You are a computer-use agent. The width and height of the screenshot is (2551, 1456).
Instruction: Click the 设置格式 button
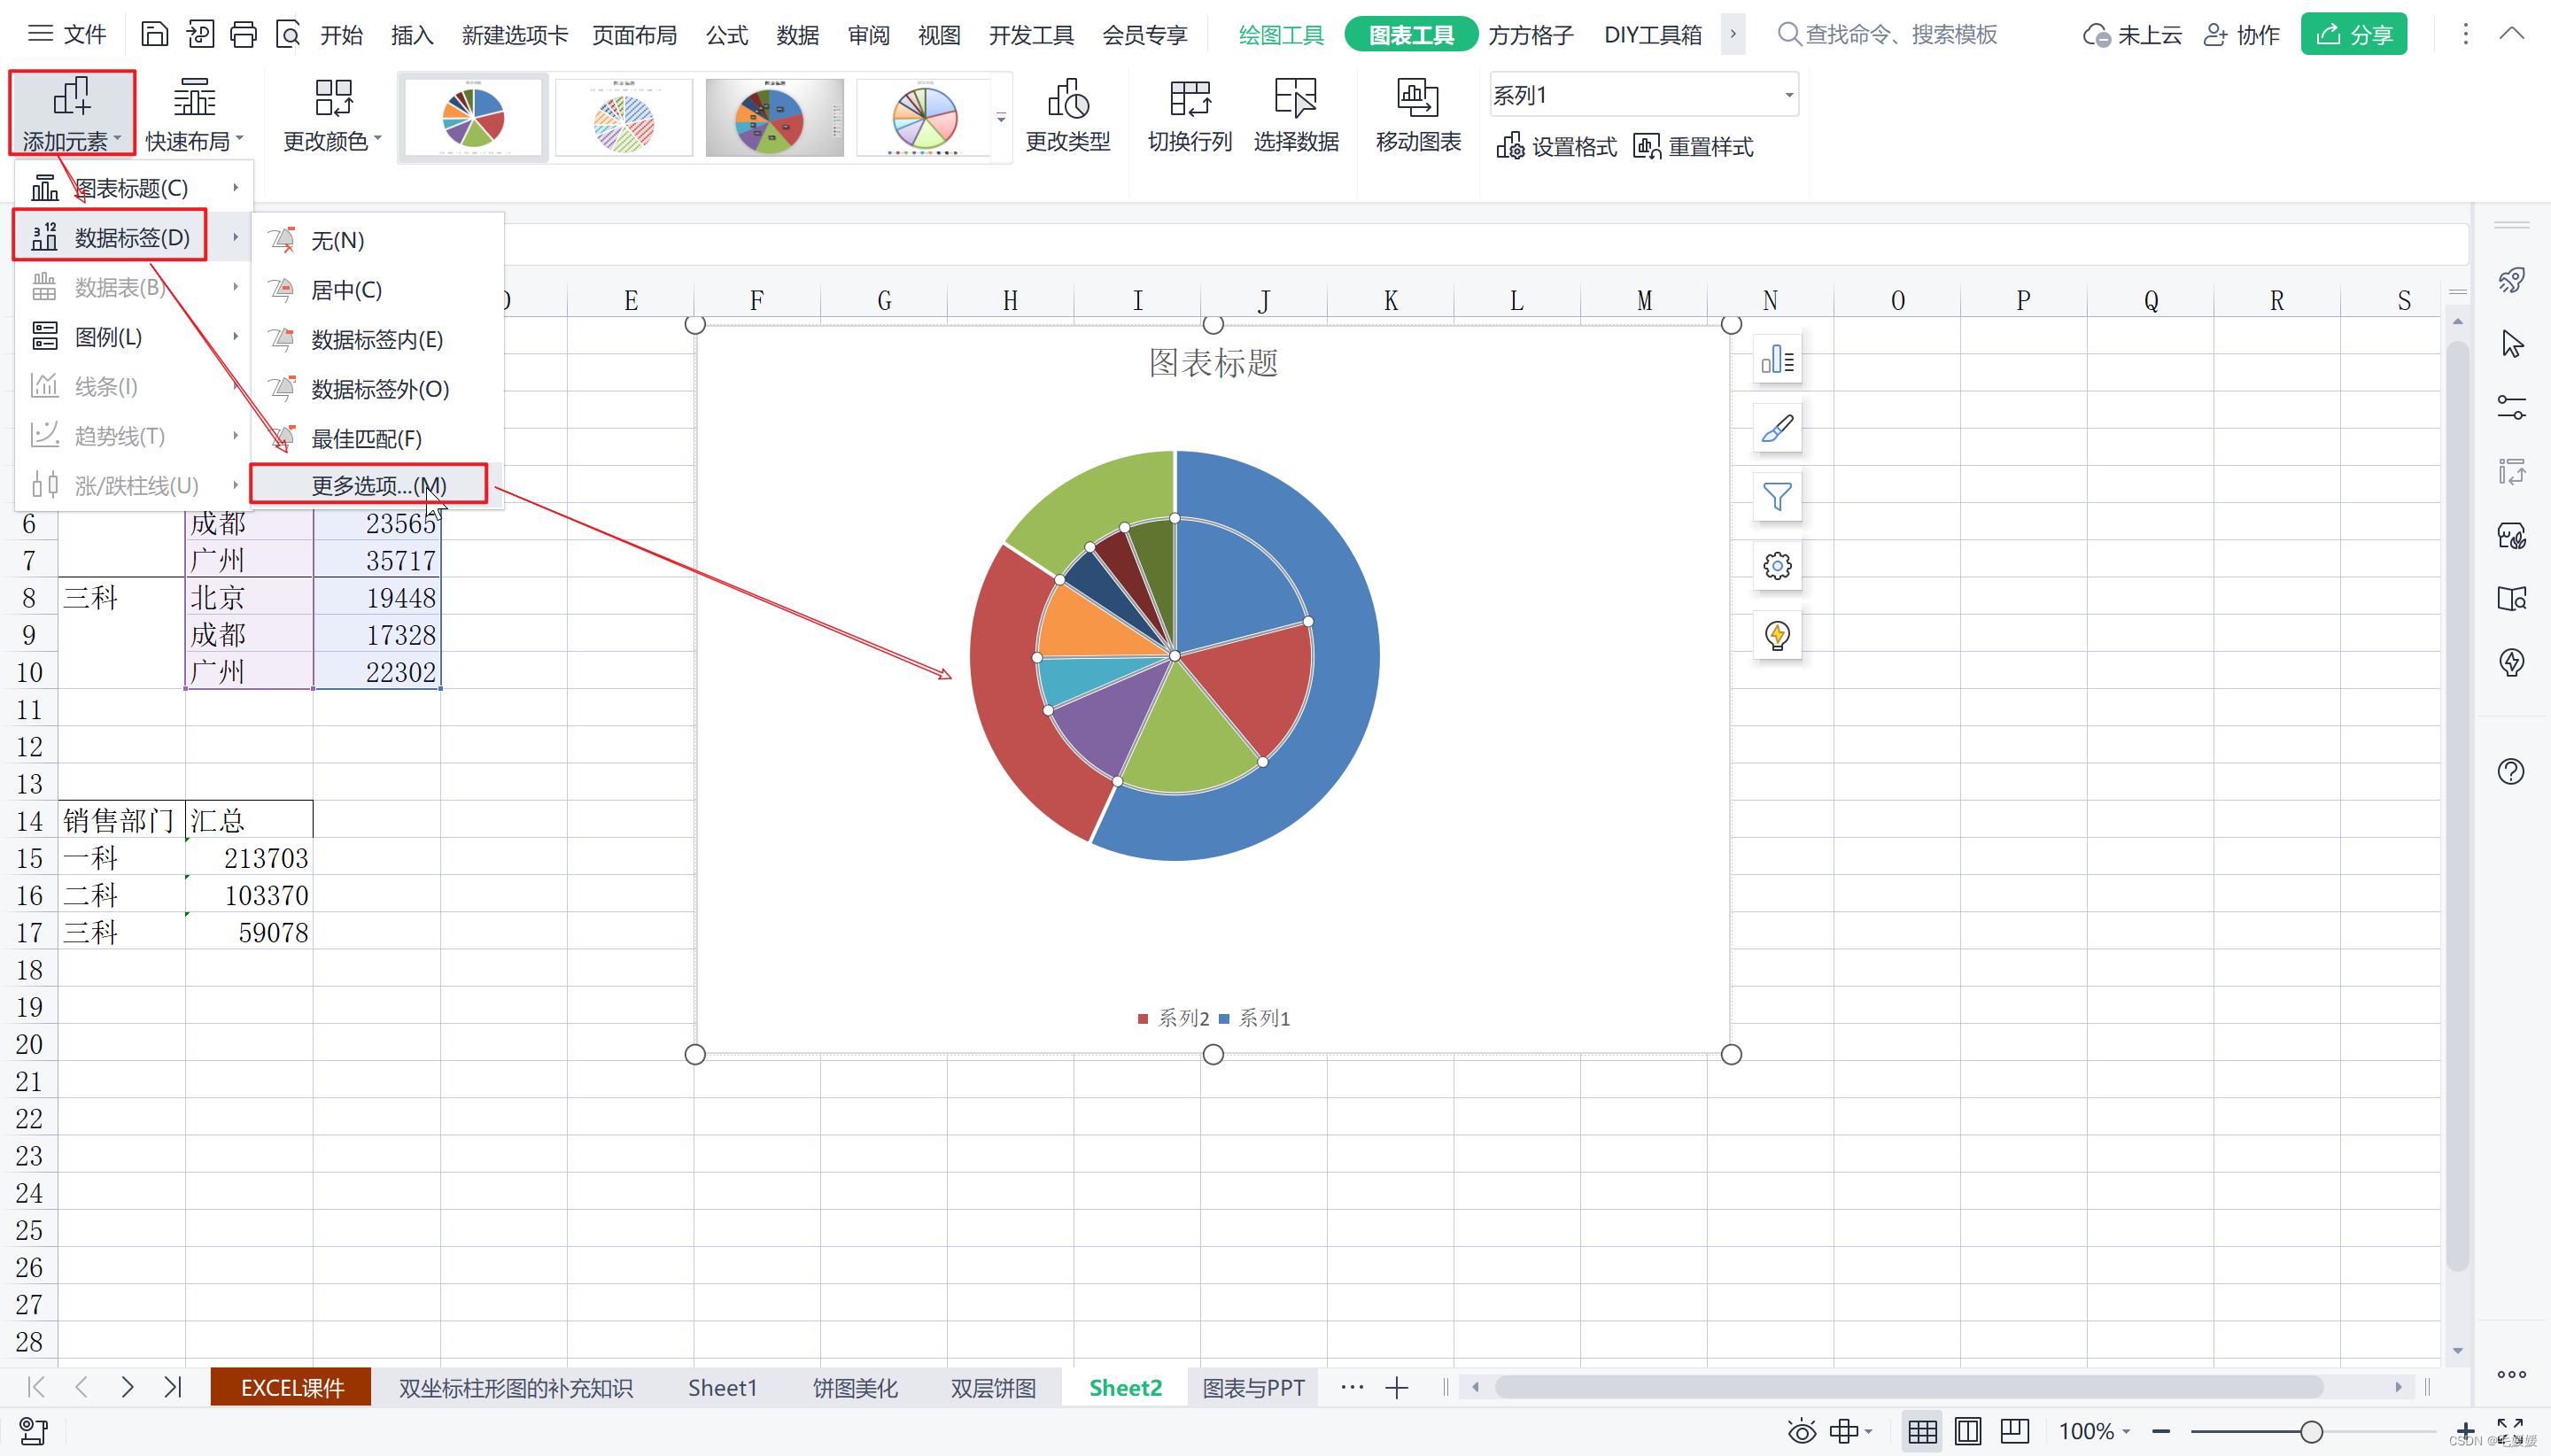pos(1556,147)
